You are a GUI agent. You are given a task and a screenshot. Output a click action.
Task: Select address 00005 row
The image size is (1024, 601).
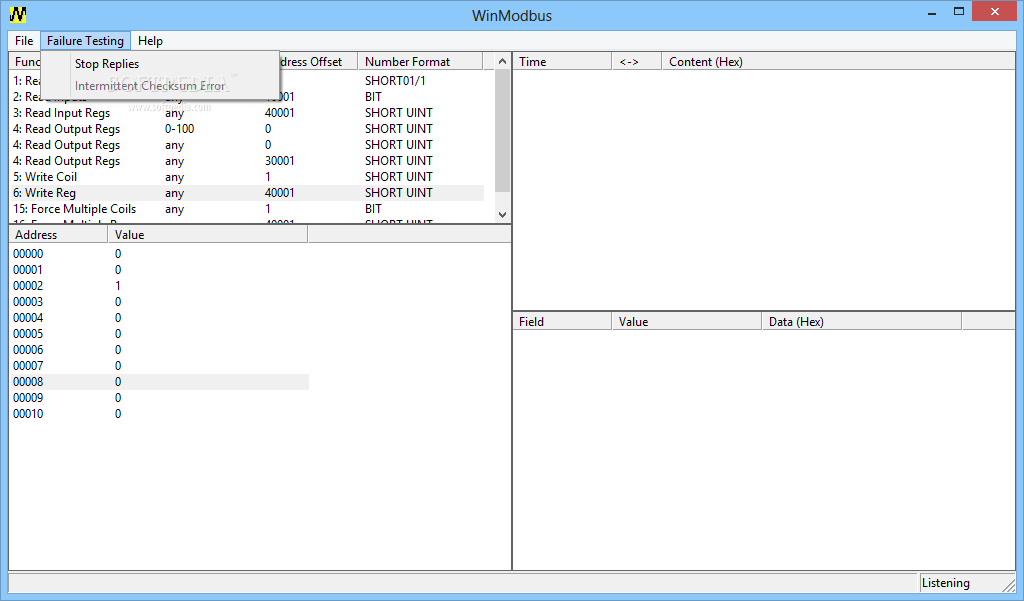coord(159,333)
